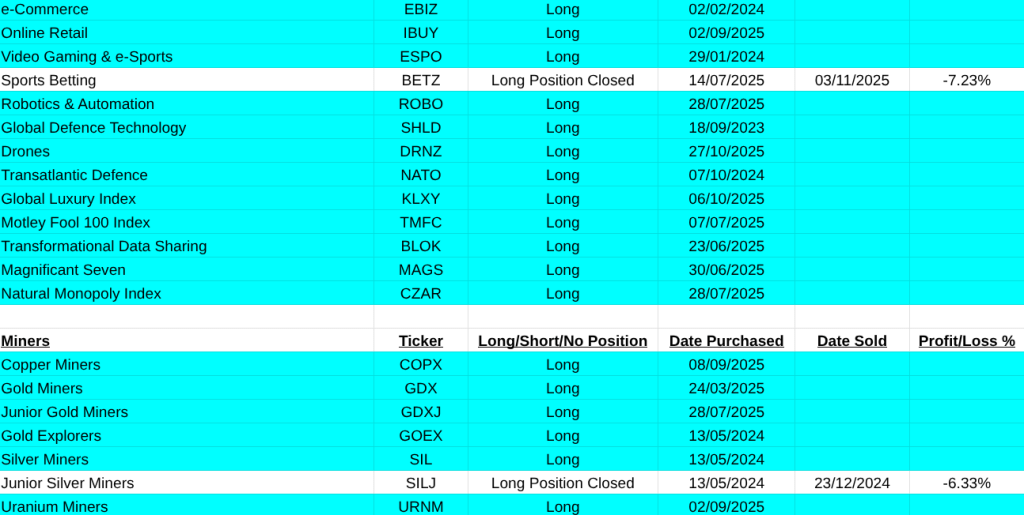Select the Robotics & Automation cell

78,104
